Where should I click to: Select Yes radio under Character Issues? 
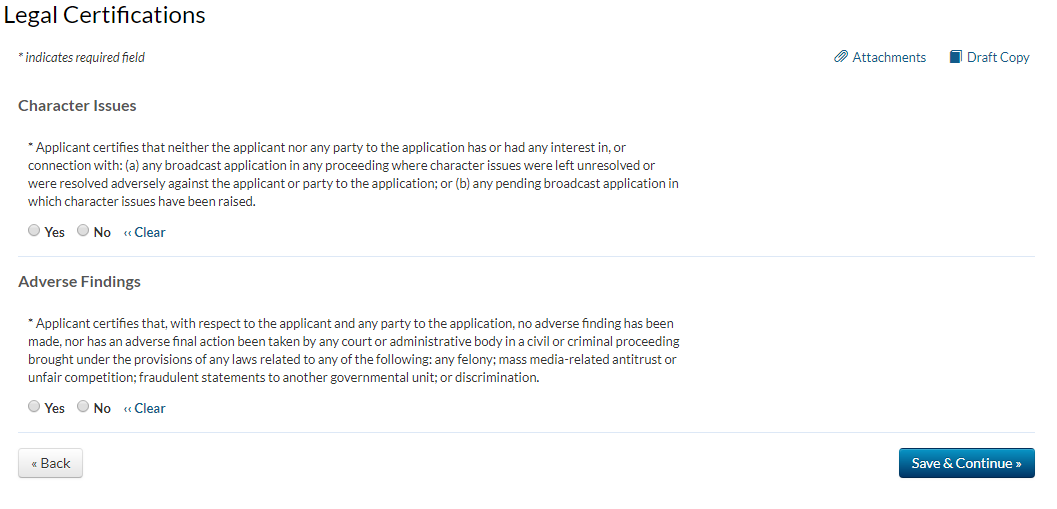[34, 231]
